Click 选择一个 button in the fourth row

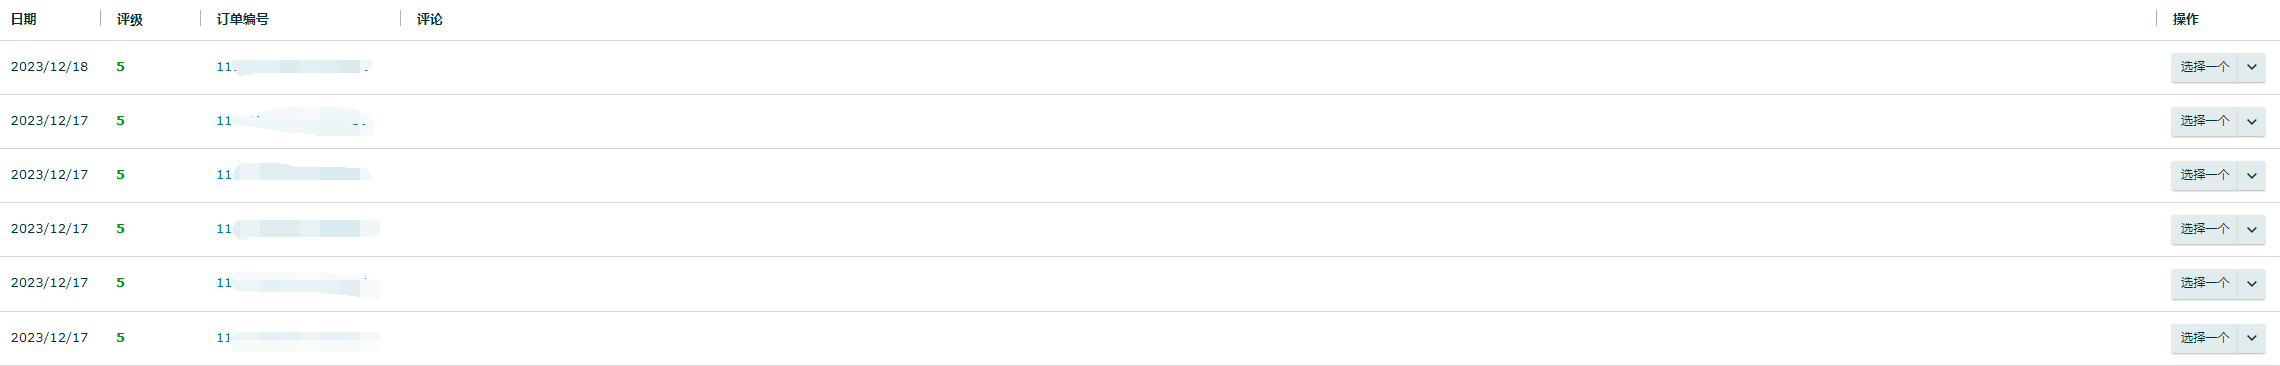click(x=2204, y=229)
